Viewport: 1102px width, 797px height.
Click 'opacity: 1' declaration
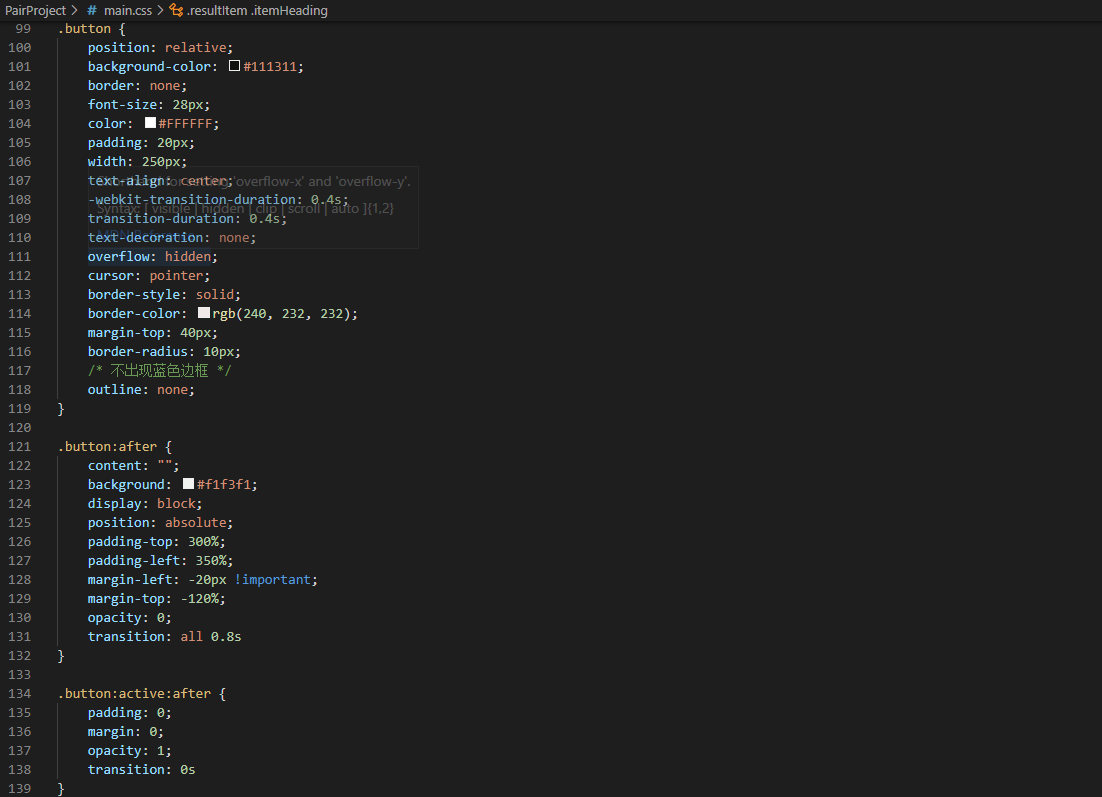pyautogui.click(x=129, y=750)
